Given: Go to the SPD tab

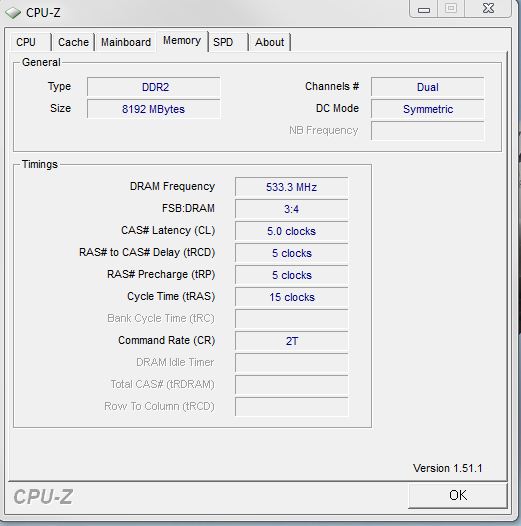Looking at the screenshot, I should [x=228, y=42].
